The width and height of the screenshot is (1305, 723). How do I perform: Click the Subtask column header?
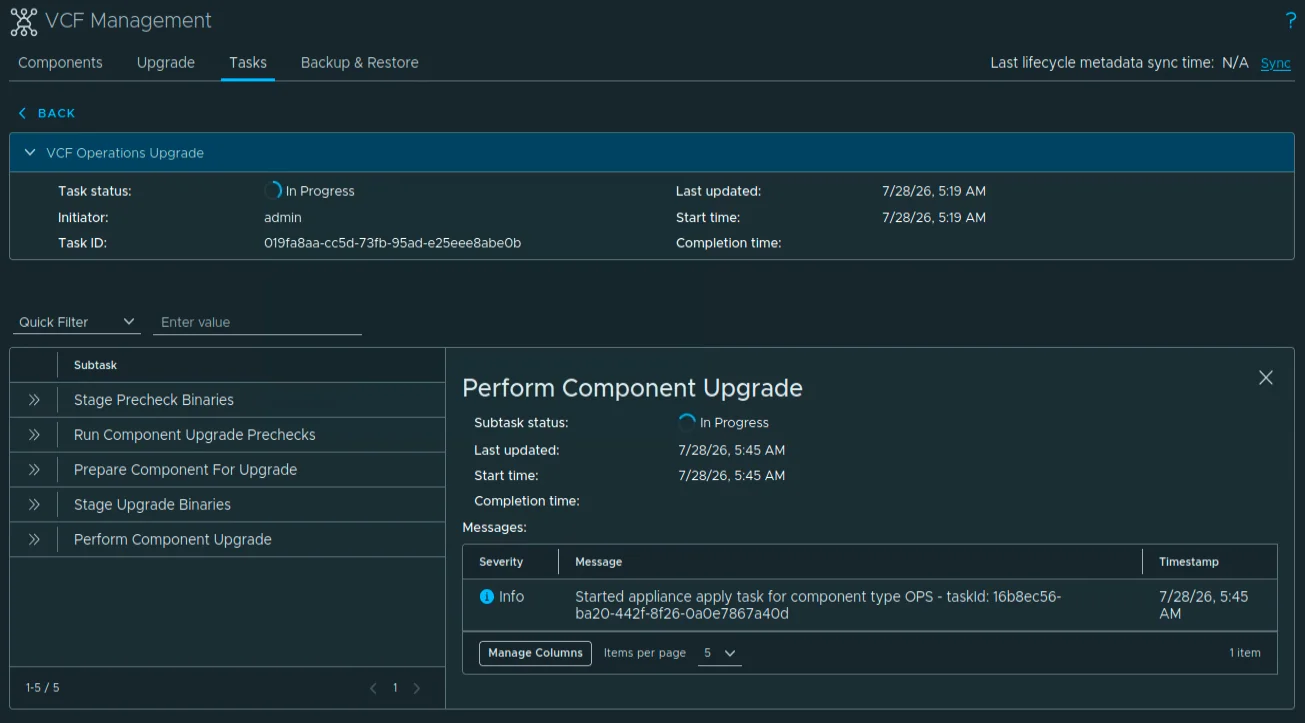[x=96, y=366]
